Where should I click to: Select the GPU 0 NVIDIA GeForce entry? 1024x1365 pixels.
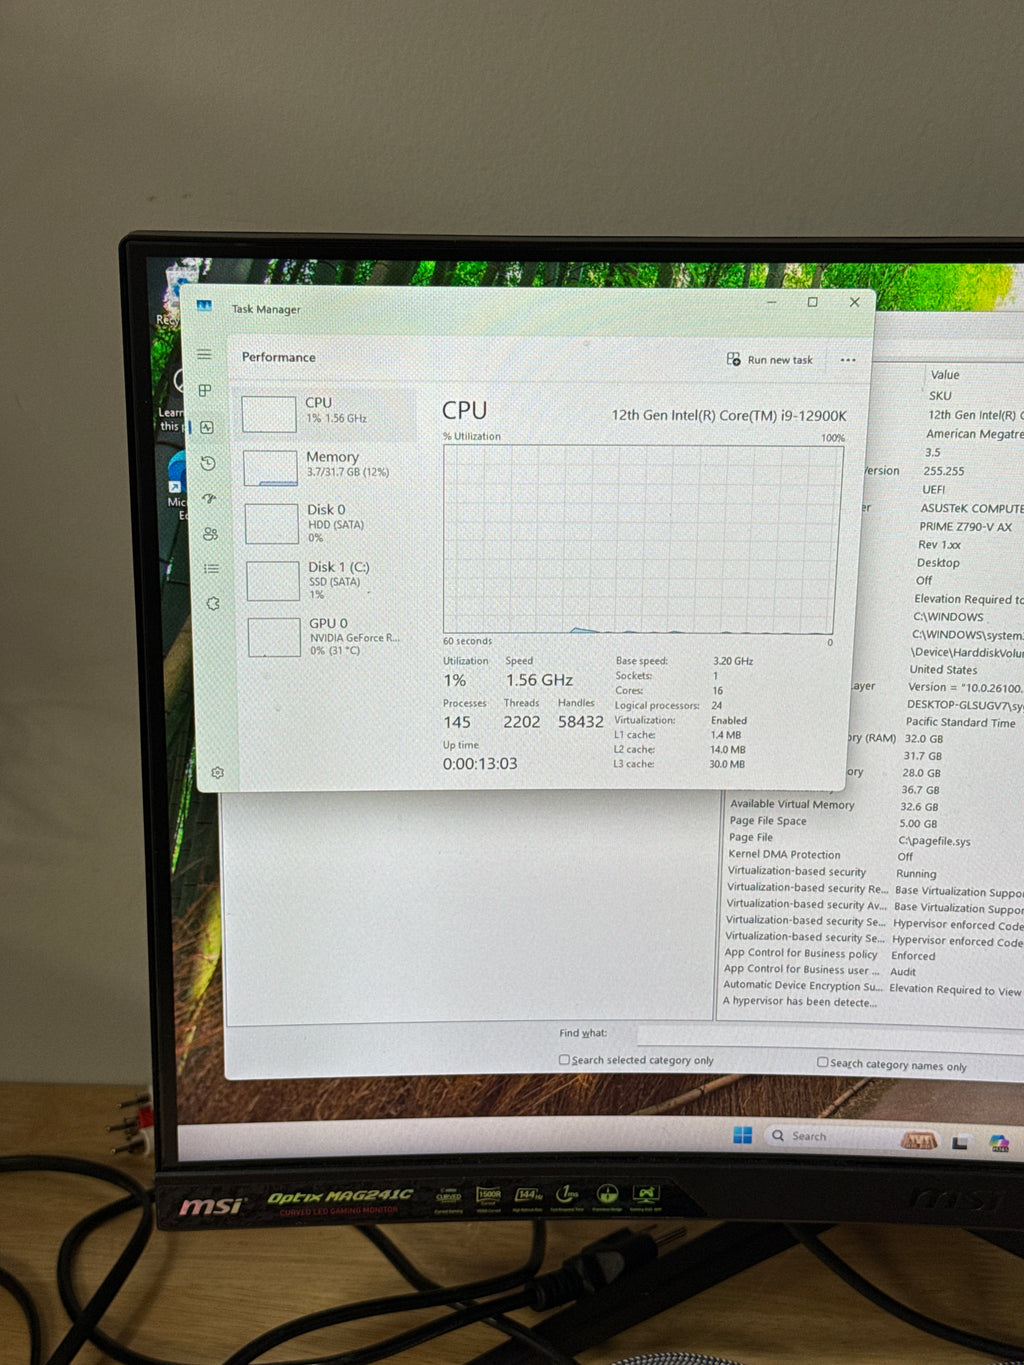tap(329, 637)
